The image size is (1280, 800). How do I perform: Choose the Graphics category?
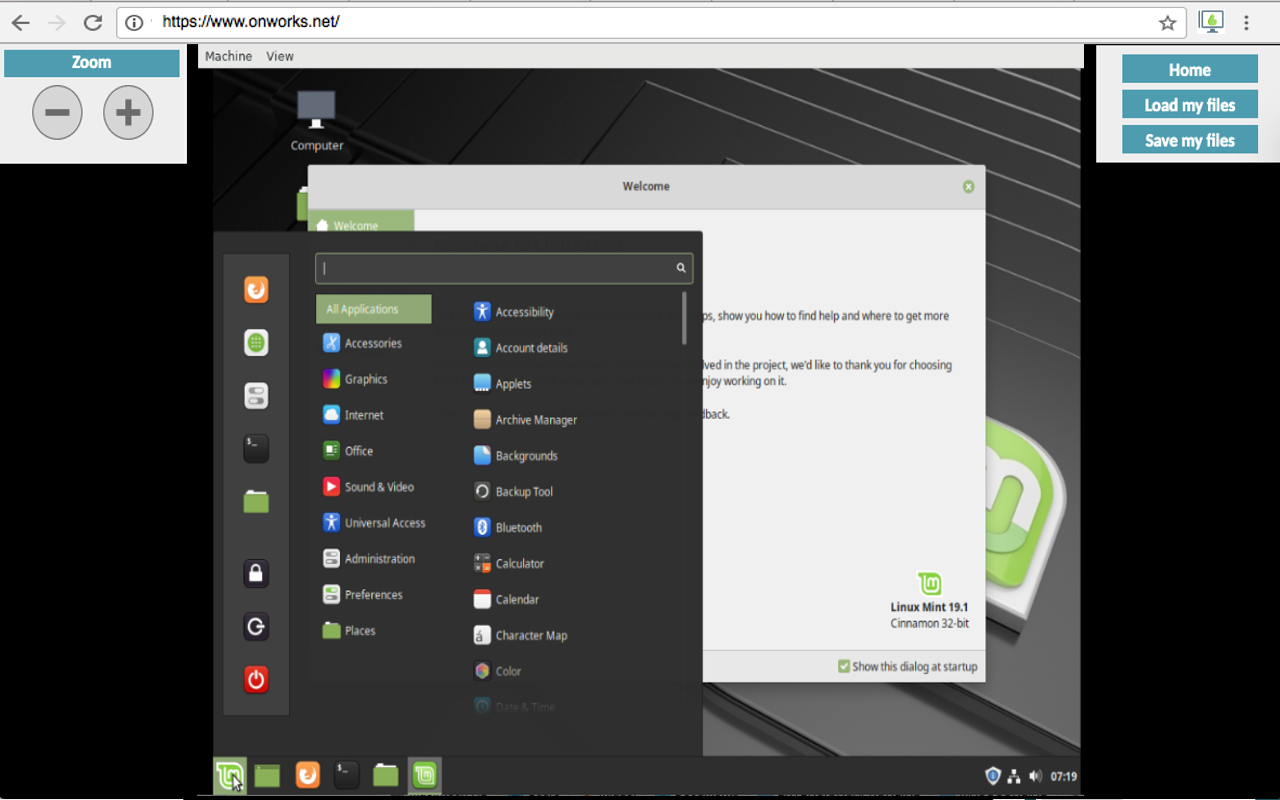(355, 379)
